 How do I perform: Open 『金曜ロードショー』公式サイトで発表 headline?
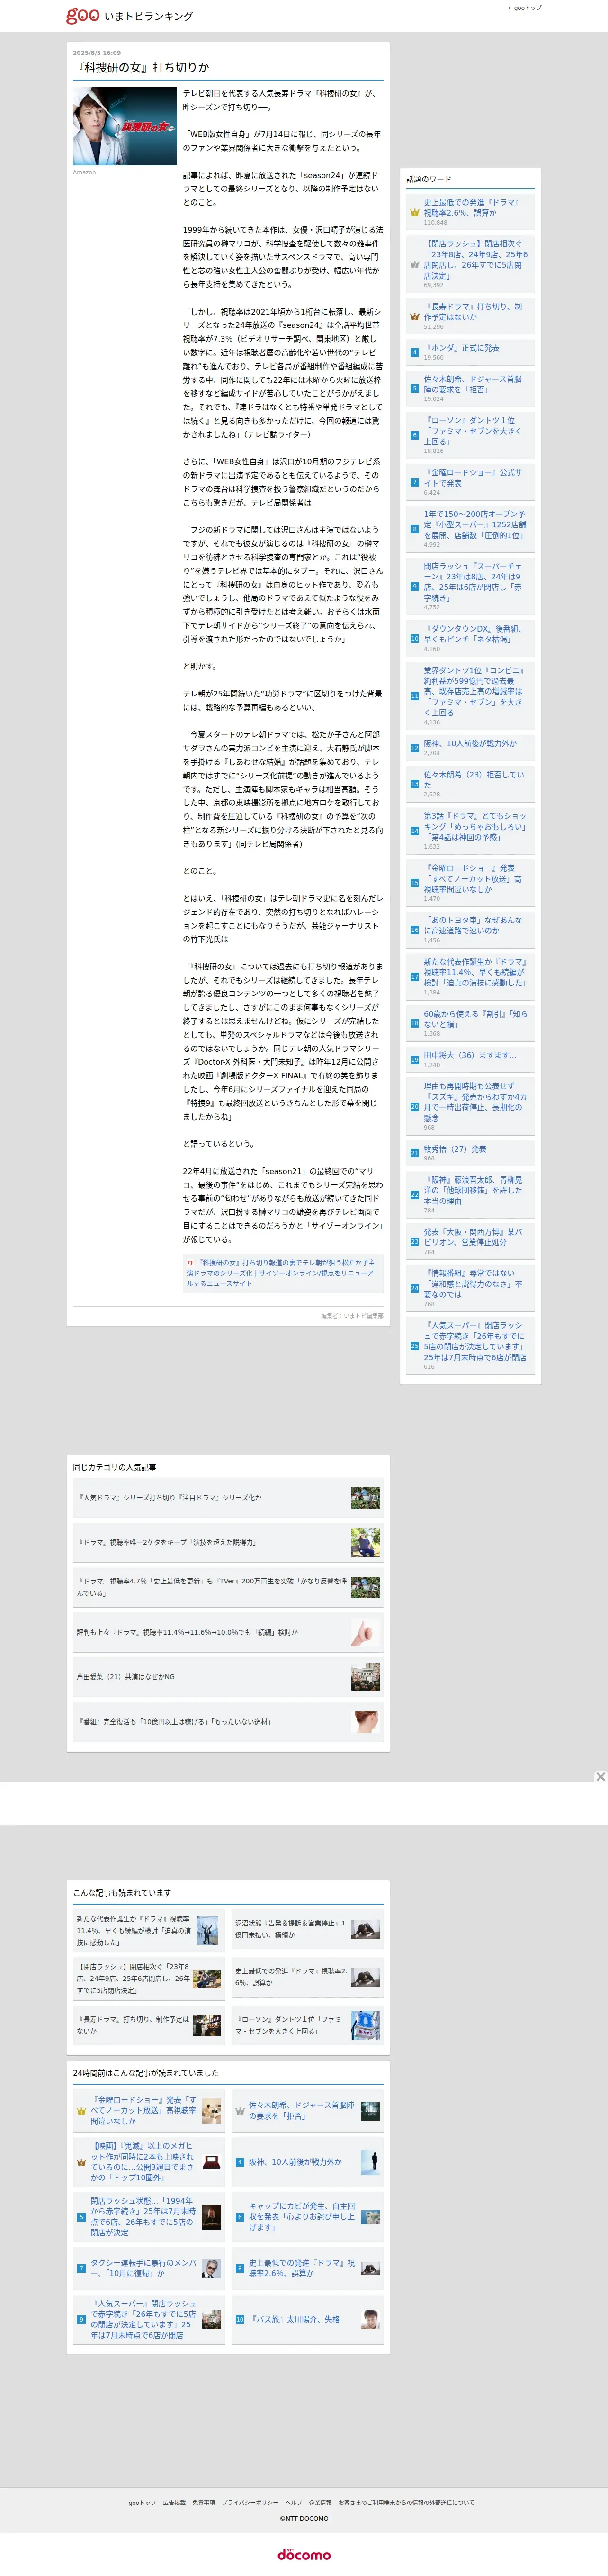(x=473, y=477)
